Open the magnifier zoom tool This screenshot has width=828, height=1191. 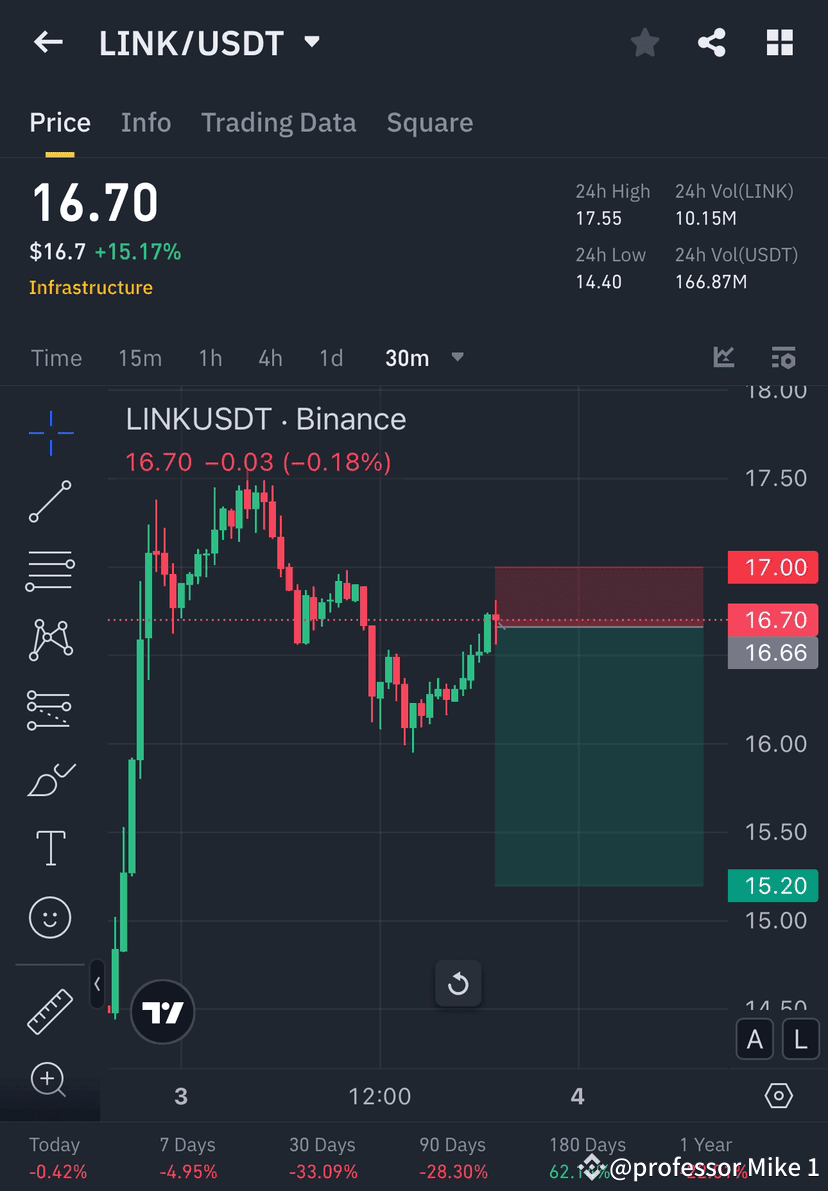point(50,1080)
